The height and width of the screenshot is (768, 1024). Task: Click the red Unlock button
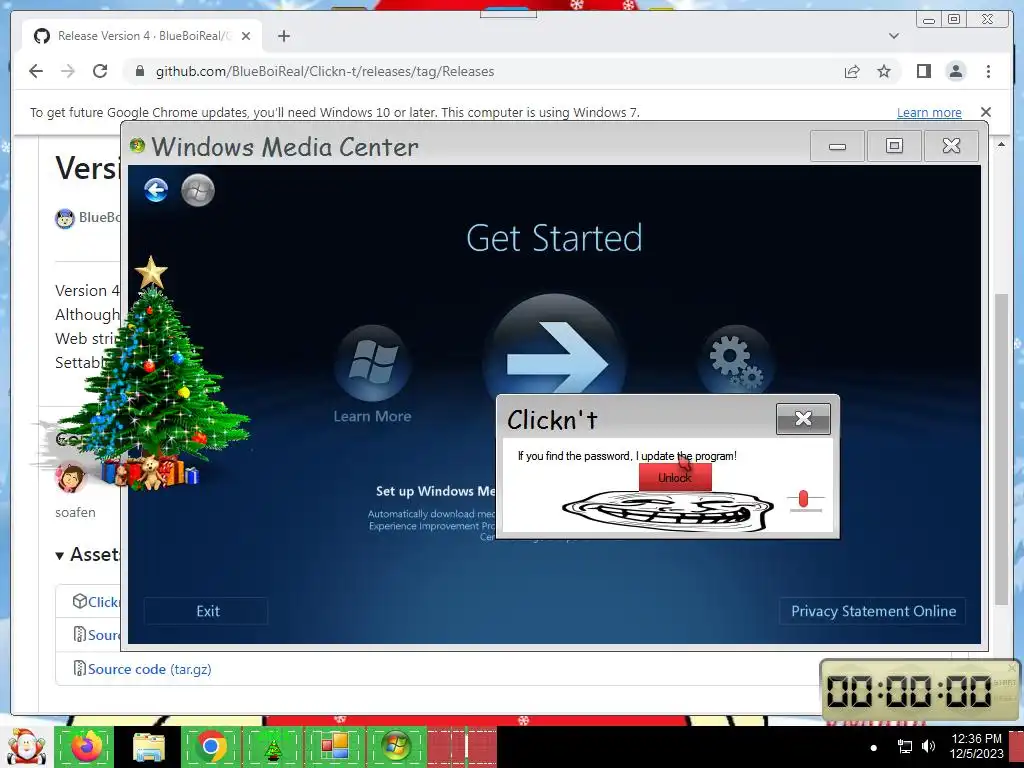coord(675,477)
